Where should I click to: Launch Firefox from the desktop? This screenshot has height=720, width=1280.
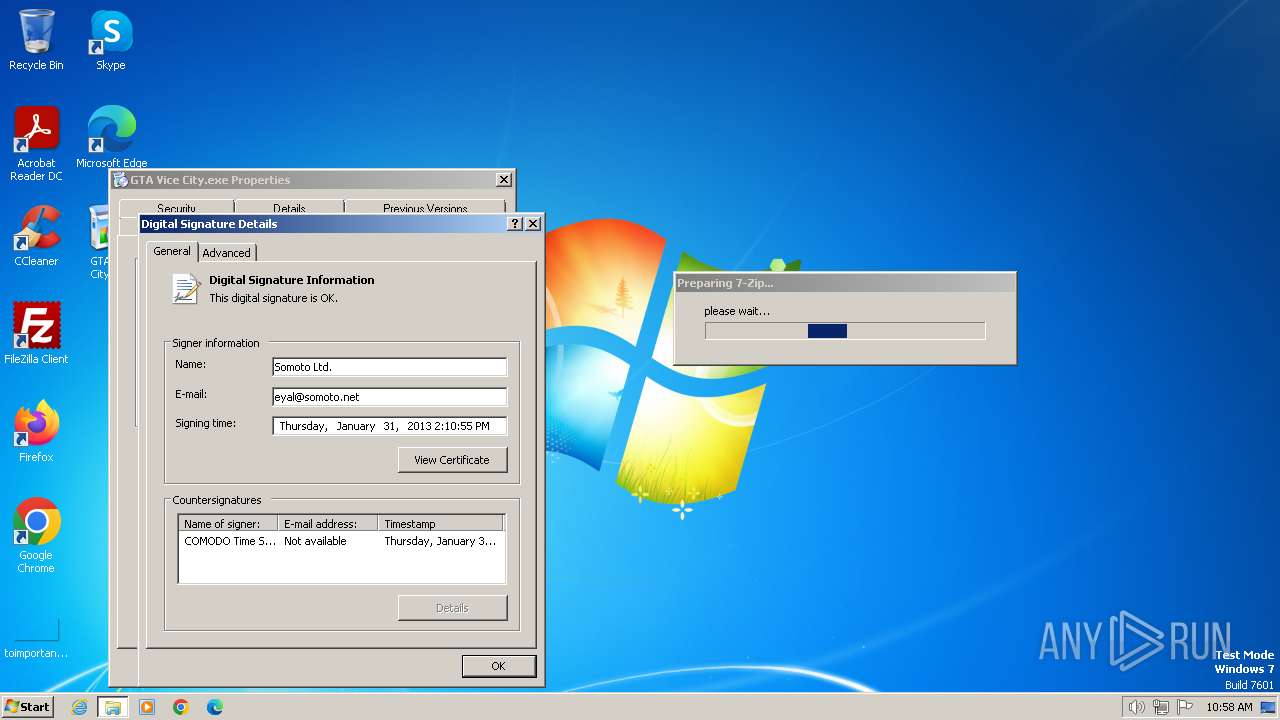point(36,432)
